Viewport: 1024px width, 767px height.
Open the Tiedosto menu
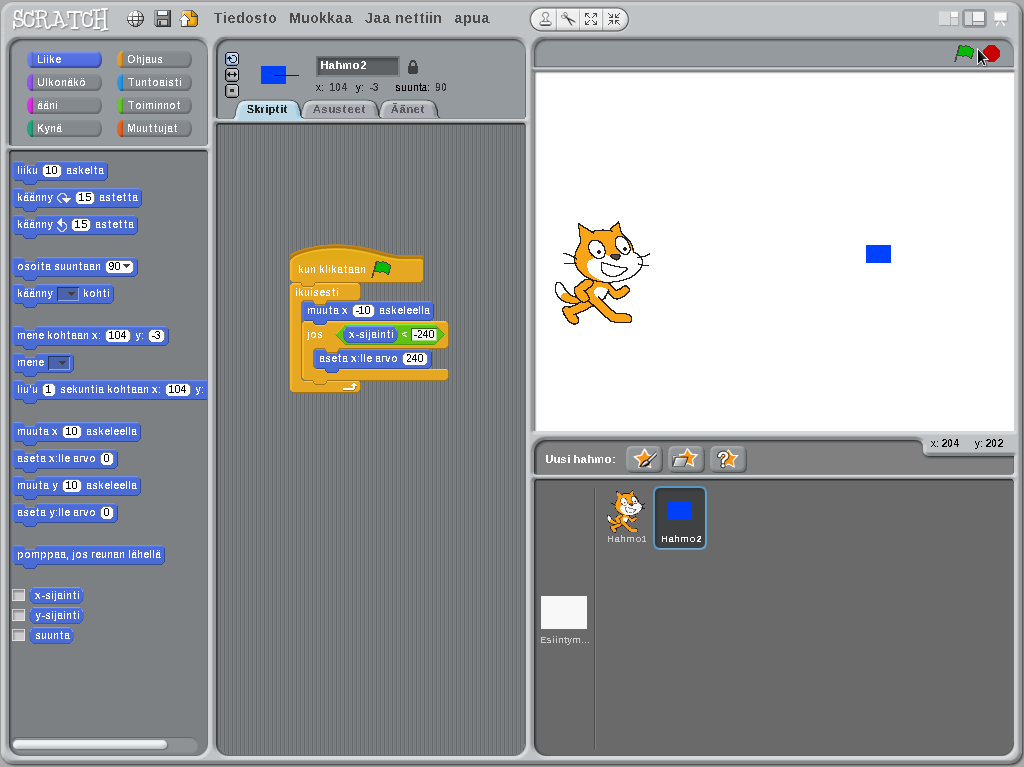(x=245, y=18)
